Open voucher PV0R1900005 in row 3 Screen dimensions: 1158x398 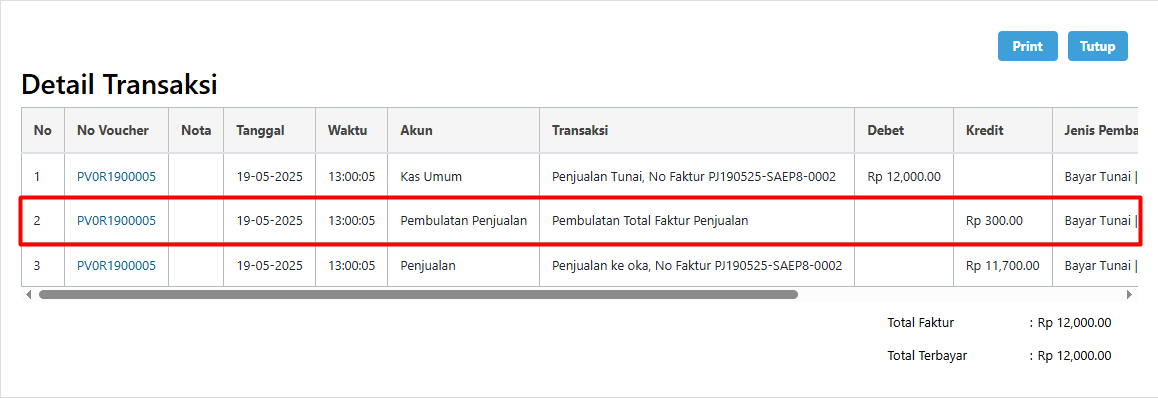click(x=116, y=265)
